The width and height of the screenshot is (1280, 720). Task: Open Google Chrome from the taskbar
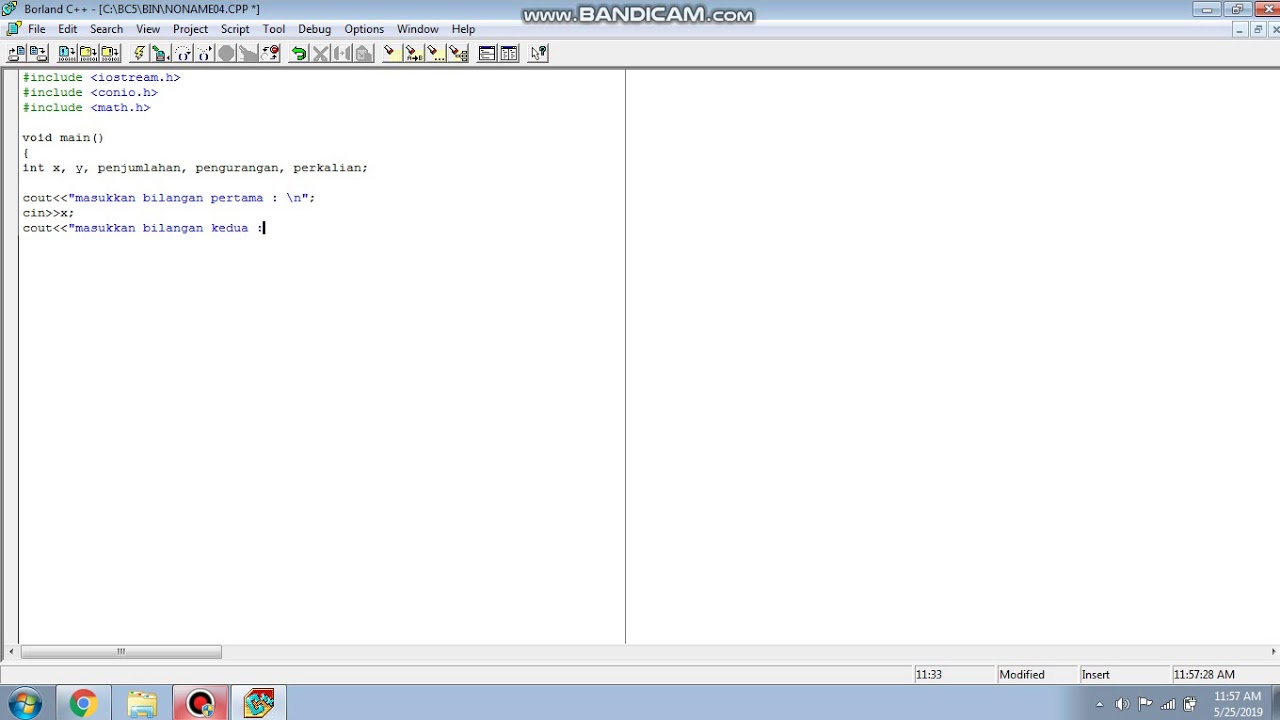pyautogui.click(x=83, y=703)
